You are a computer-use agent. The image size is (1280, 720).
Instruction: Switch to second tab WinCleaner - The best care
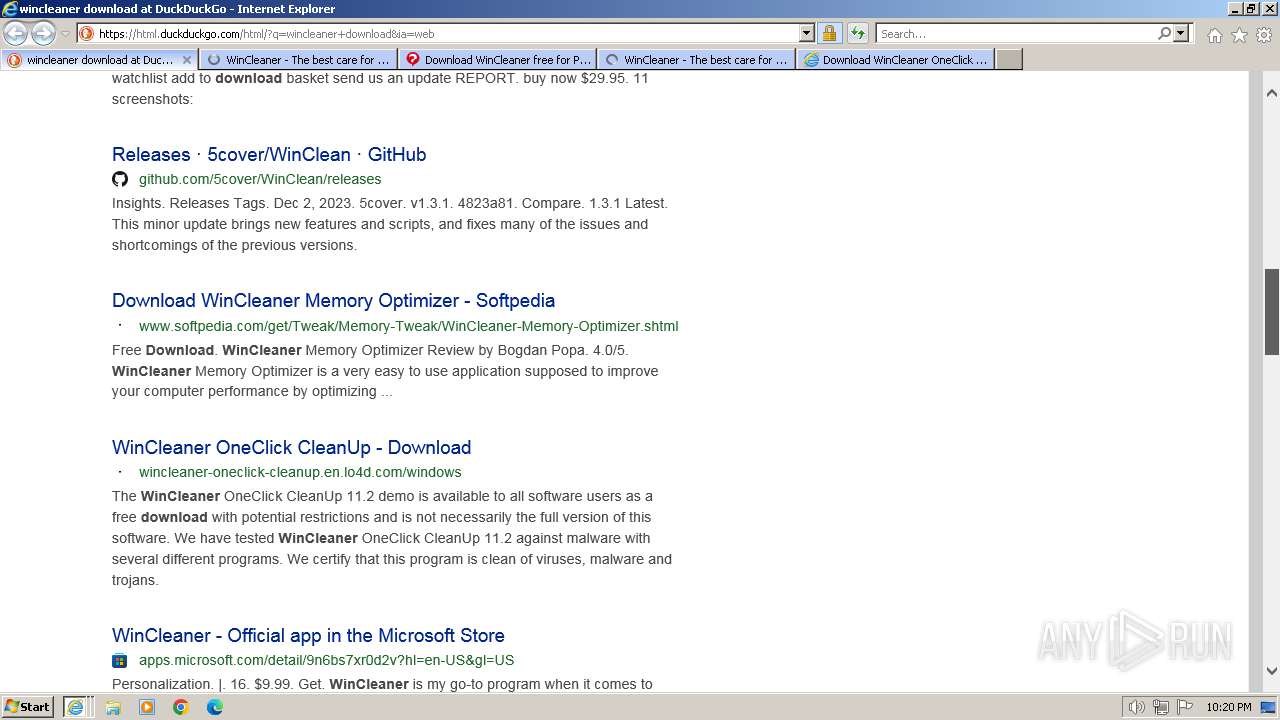[298, 60]
